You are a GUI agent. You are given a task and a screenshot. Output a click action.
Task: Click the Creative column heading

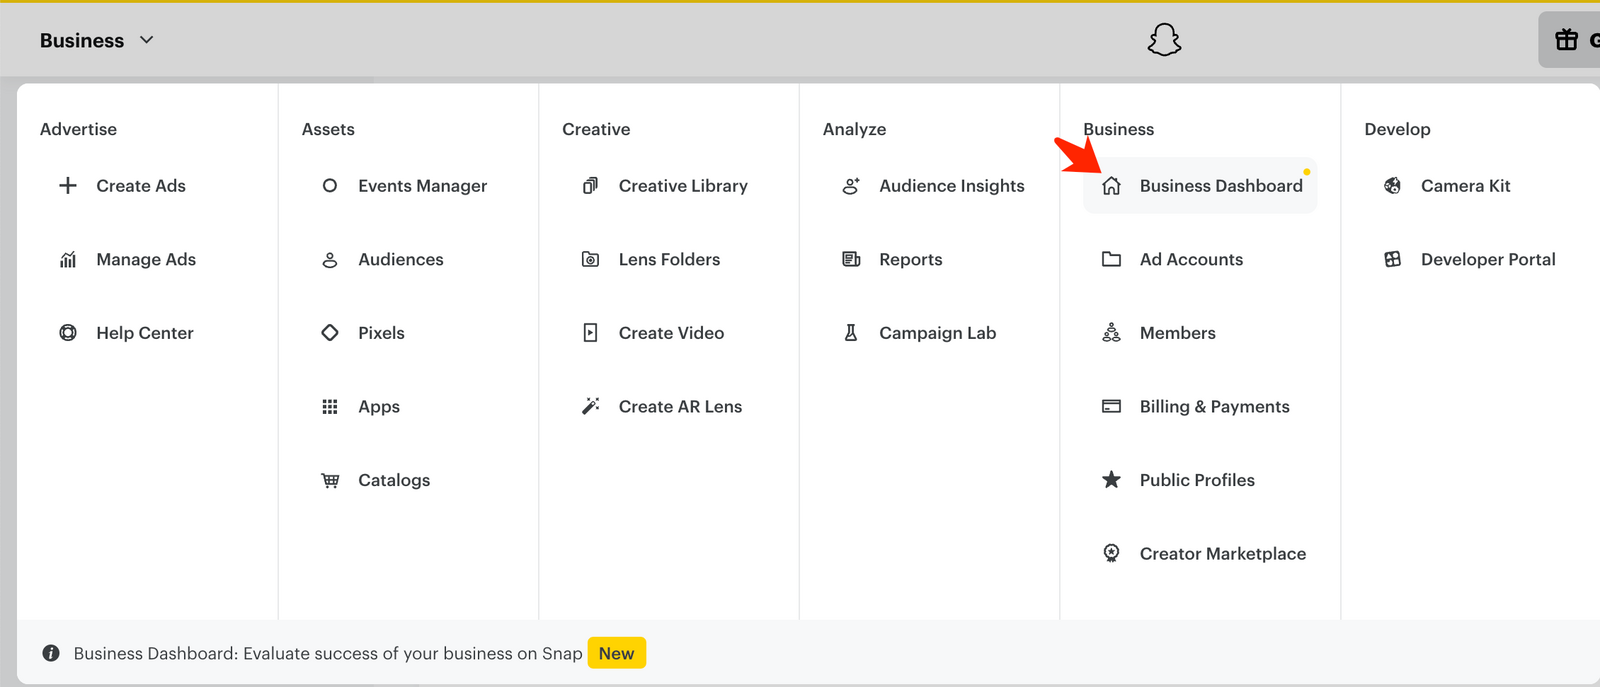(x=596, y=130)
